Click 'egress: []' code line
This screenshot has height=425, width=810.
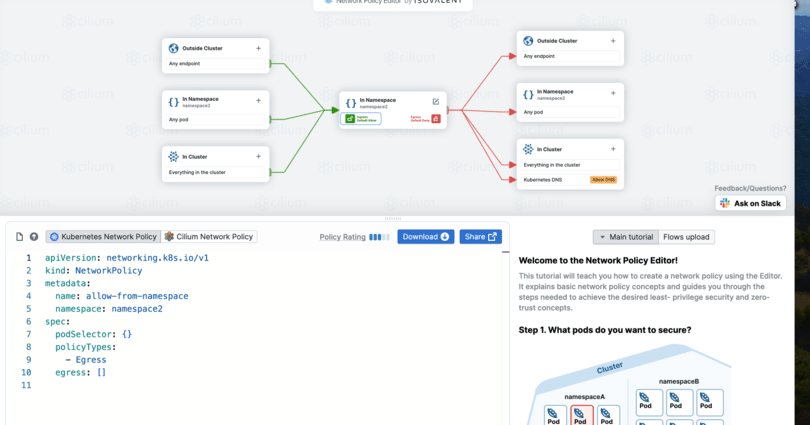(81, 372)
